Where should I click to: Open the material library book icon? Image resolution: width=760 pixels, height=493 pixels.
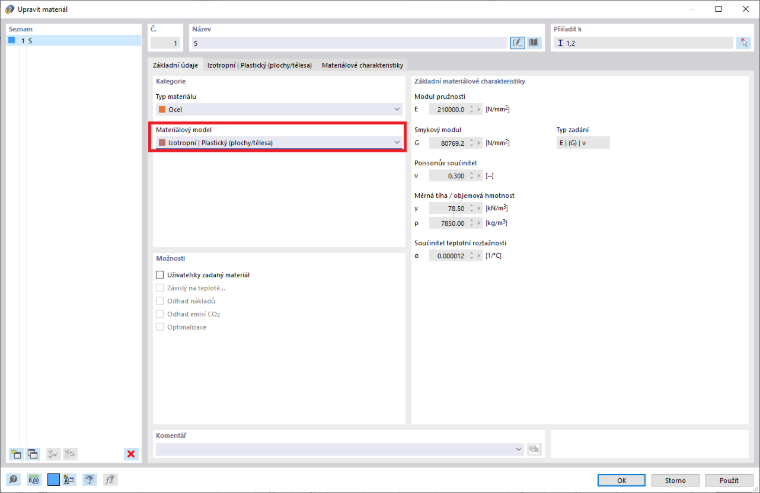534,43
